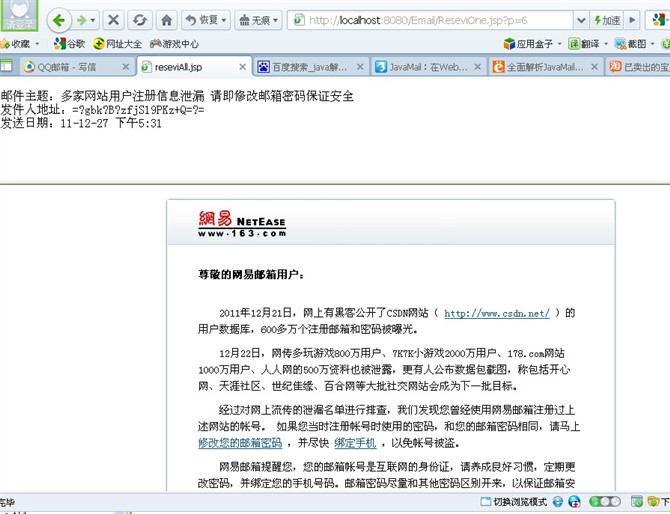Click the 发件人地址 sender address text
The image size is (670, 514).
tap(103, 110)
